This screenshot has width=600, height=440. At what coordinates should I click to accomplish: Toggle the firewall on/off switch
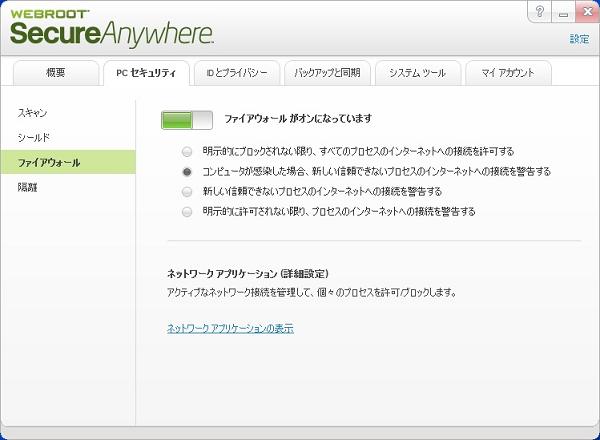pos(187,120)
